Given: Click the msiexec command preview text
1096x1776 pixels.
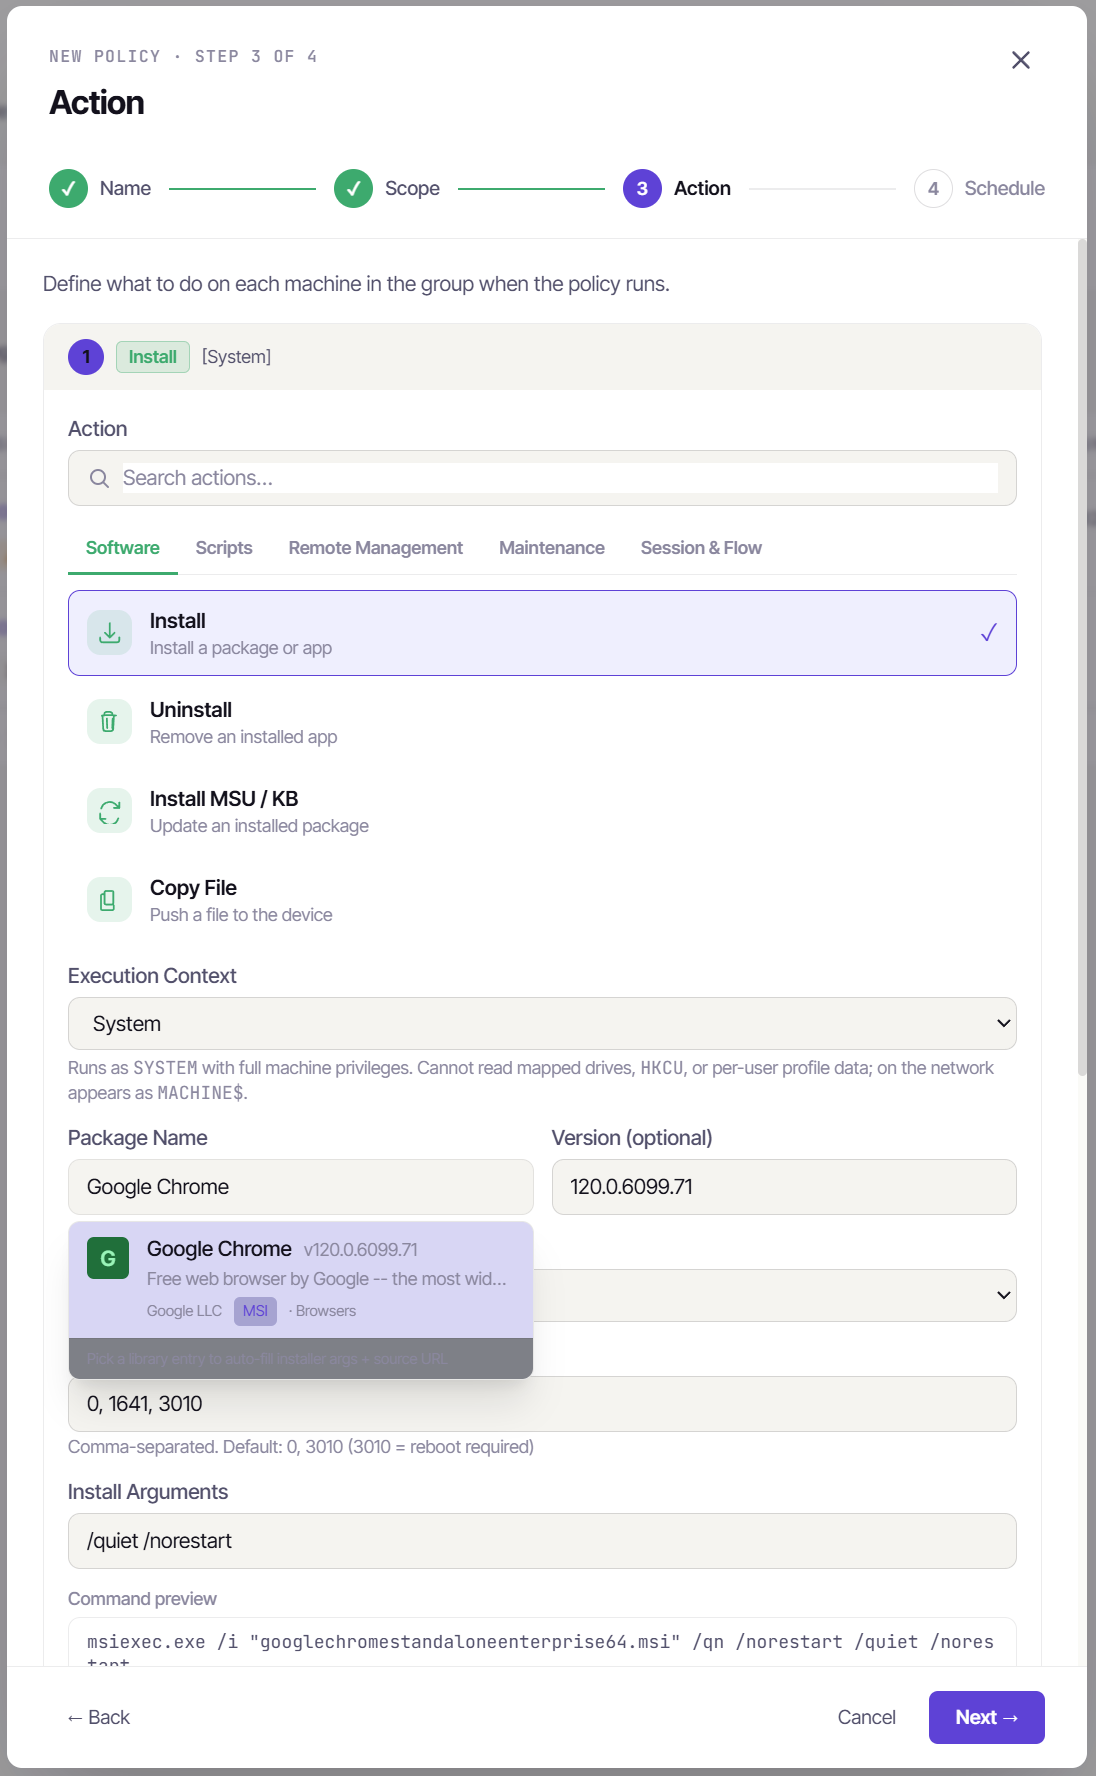Looking at the screenshot, I should pyautogui.click(x=541, y=1643).
